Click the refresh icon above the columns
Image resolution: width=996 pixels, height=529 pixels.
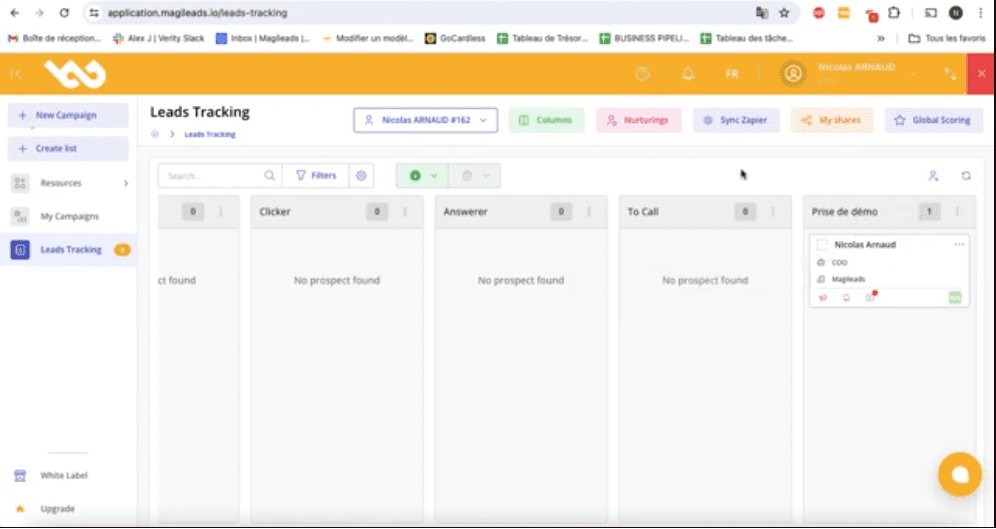click(966, 176)
